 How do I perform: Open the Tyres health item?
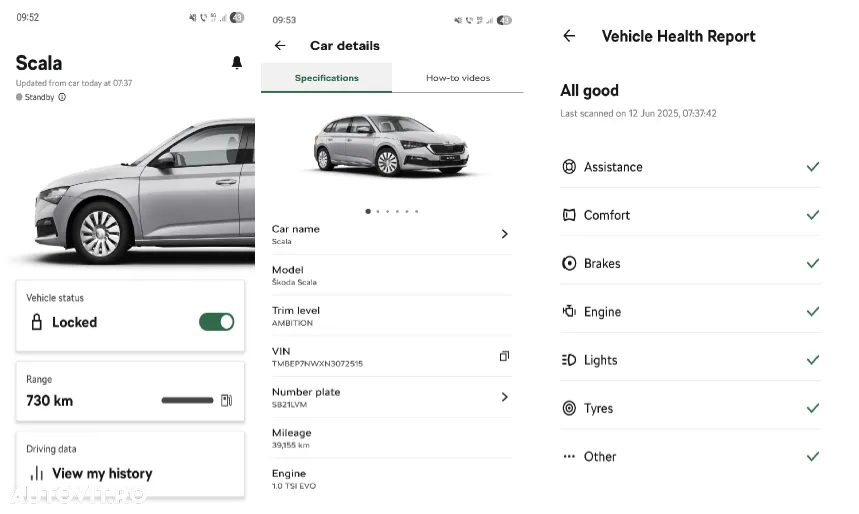pyautogui.click(x=690, y=408)
